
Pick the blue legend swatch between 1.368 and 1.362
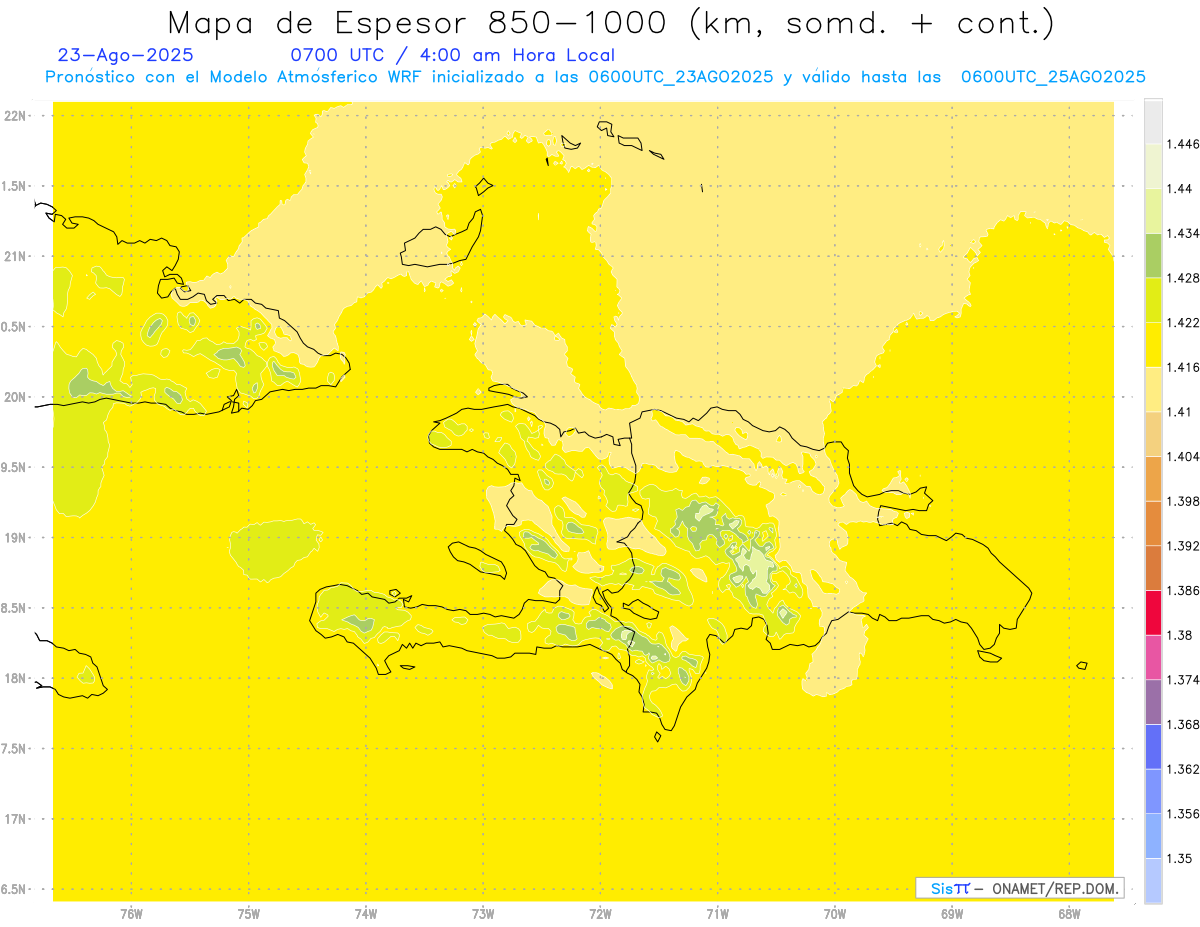tap(1153, 746)
